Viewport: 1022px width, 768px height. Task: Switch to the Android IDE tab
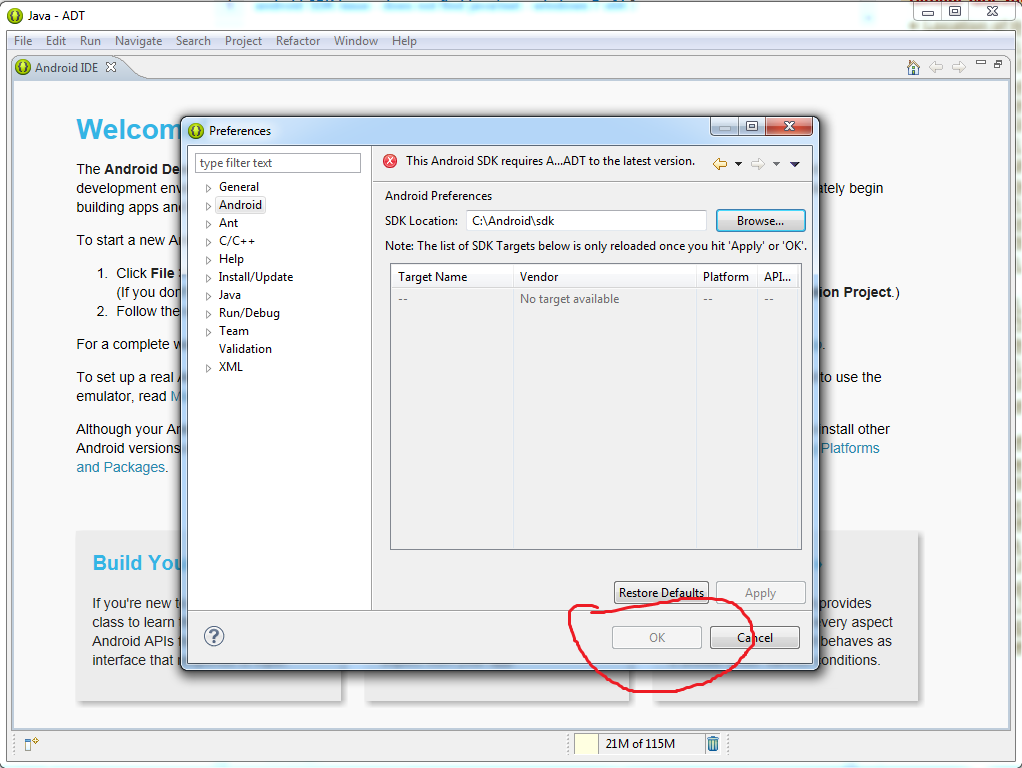pyautogui.click(x=66, y=67)
